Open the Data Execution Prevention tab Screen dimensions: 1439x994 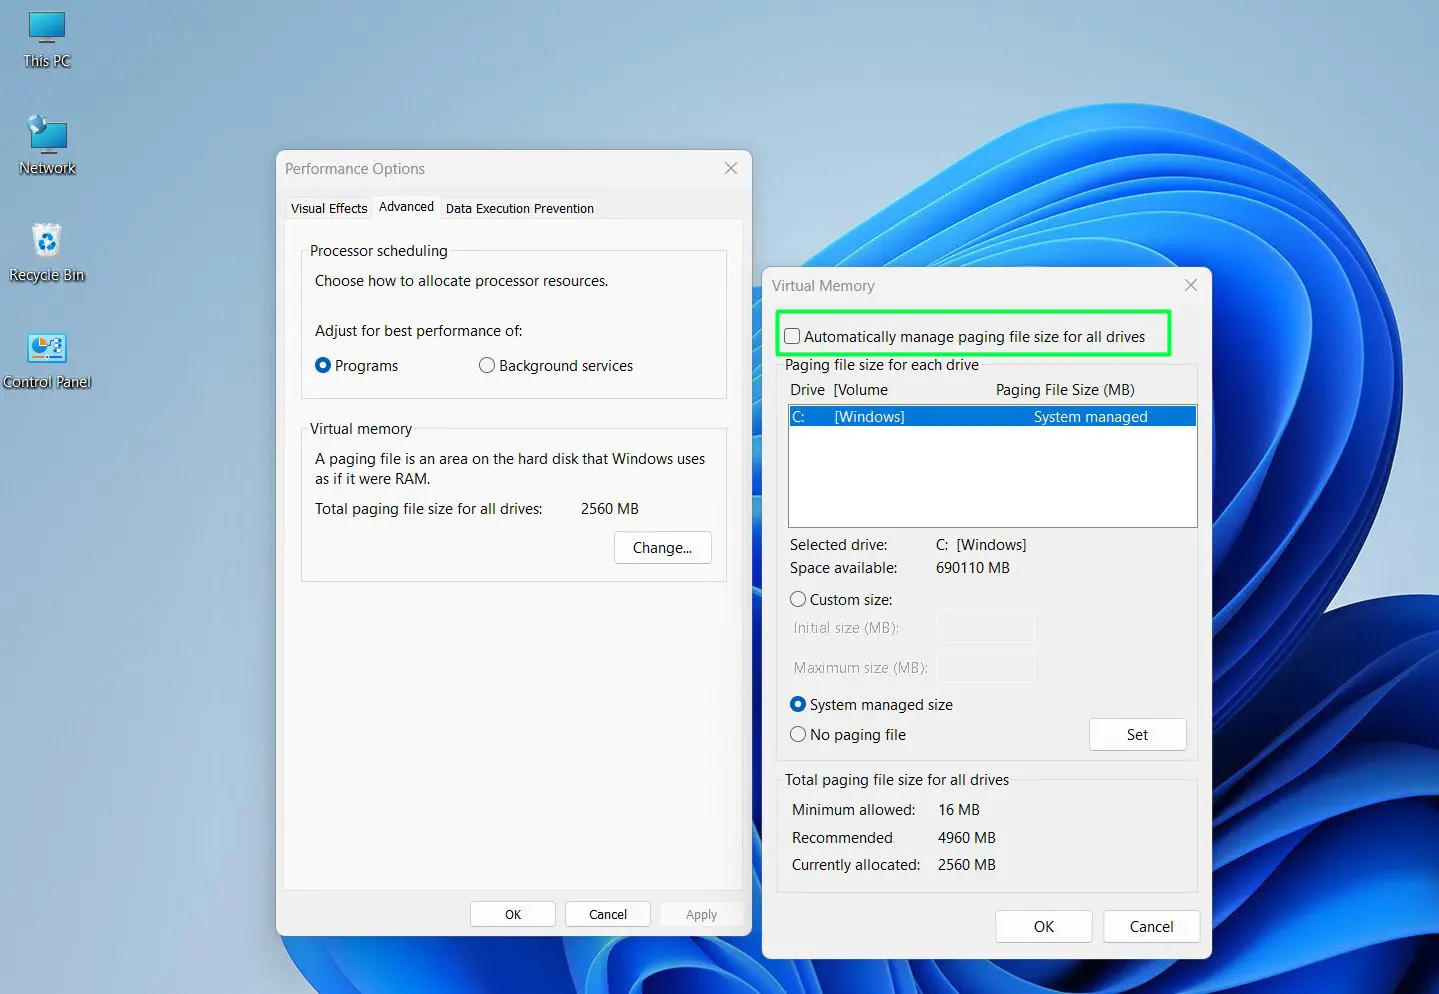pyautogui.click(x=519, y=208)
